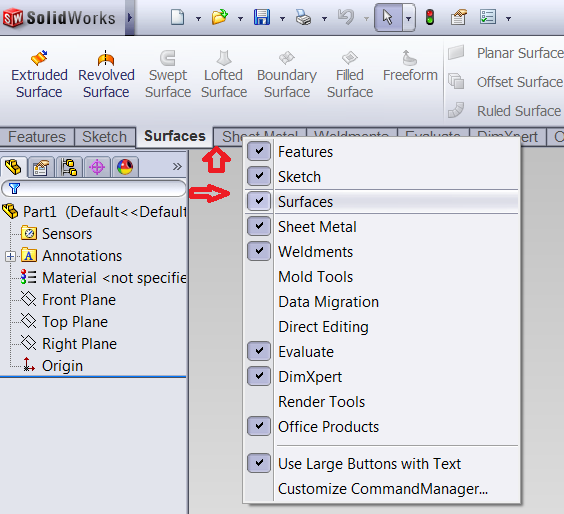
Task: Open the DisplayManager color ball tab
Action: 125,167
